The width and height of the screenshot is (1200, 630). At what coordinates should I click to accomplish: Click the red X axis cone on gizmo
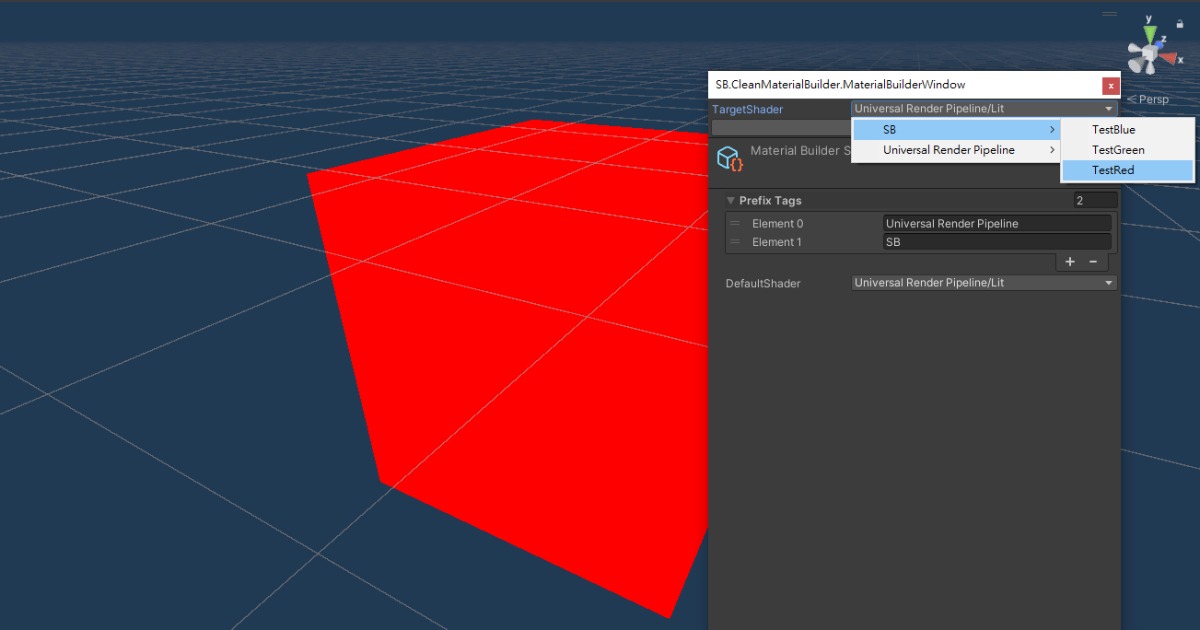point(1168,59)
